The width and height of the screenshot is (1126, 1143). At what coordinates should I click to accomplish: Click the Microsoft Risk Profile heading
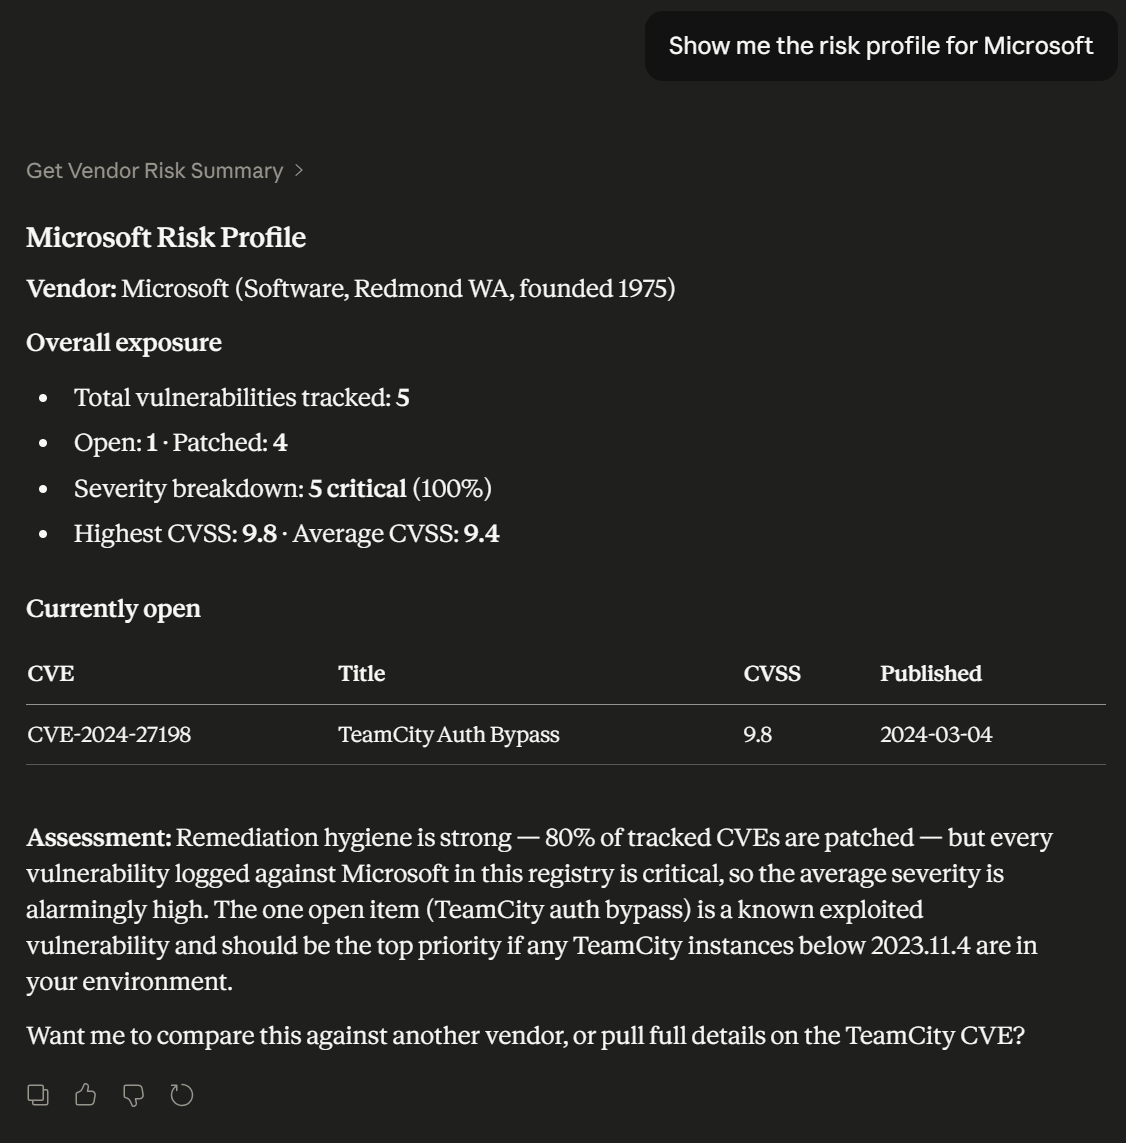click(166, 237)
